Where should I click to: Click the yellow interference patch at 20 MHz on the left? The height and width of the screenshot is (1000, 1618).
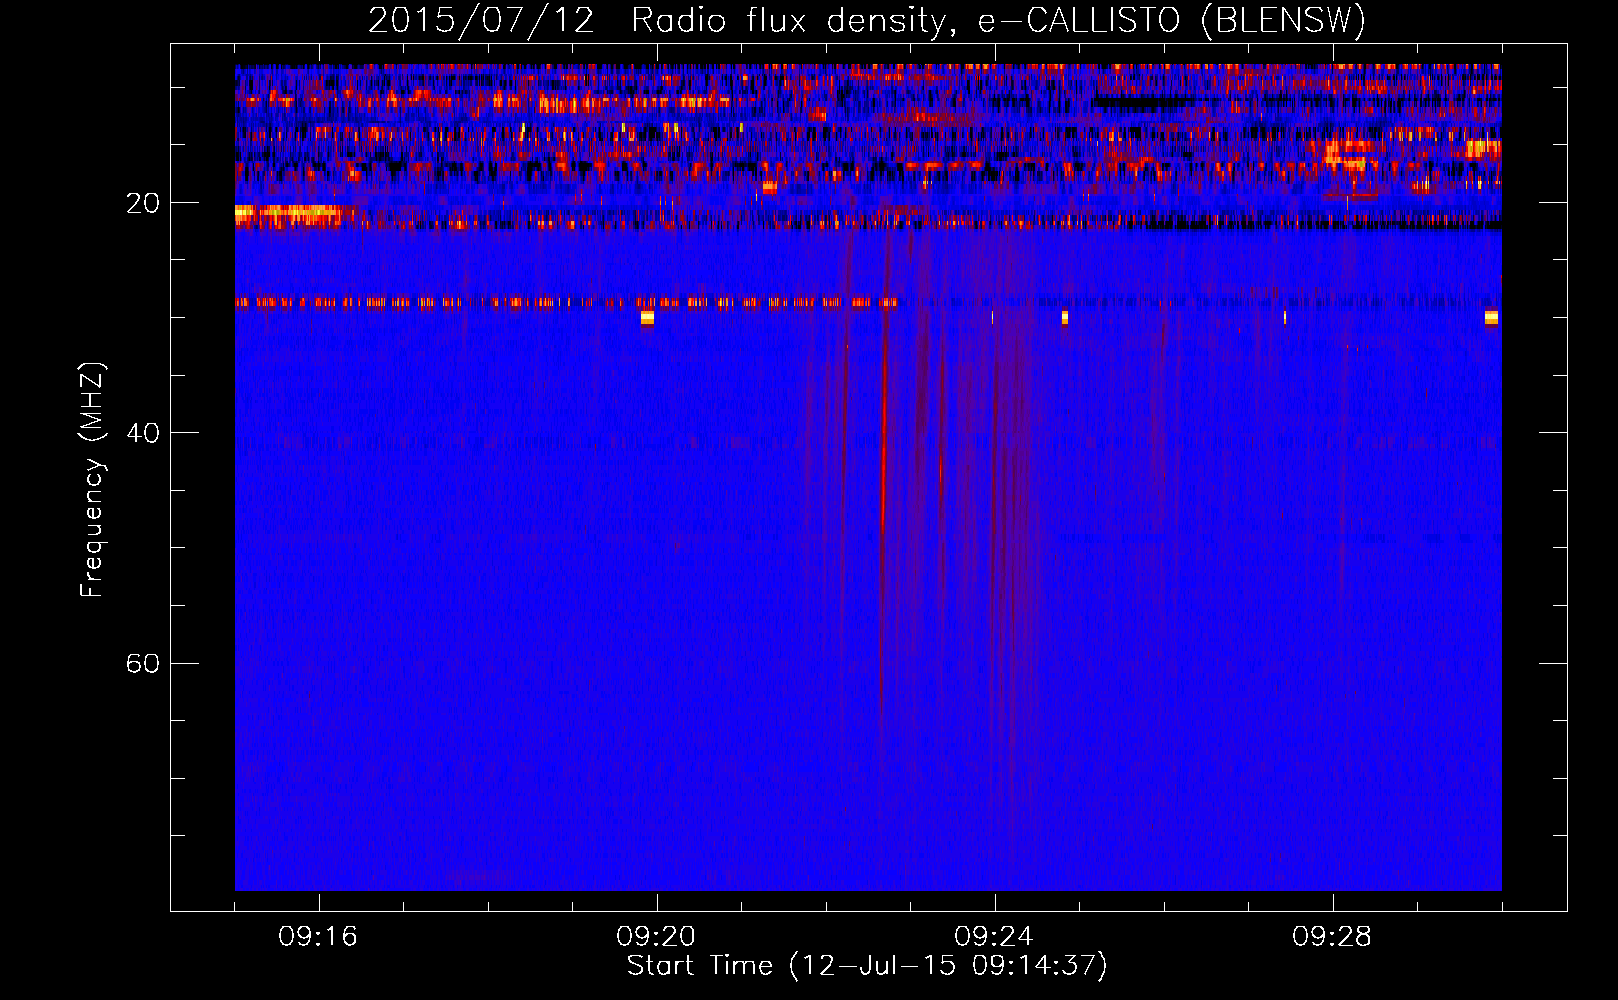click(293, 213)
